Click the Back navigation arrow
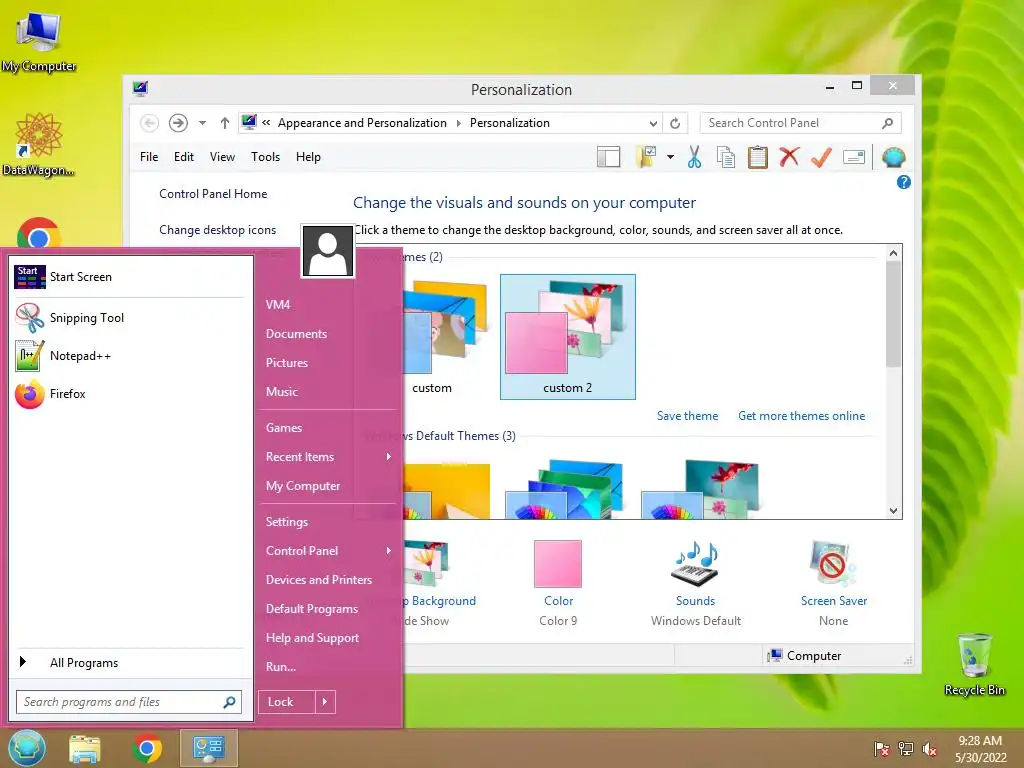The image size is (1024, 768). coord(150,123)
